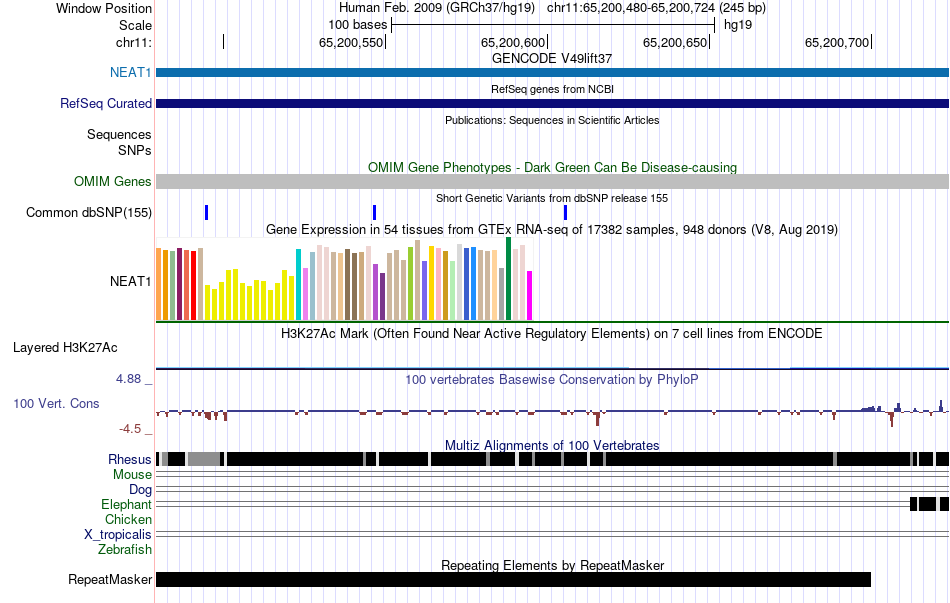This screenshot has width=950, height=603.
Task: Open the 100 Vert. Cons track label
Action: click(56, 404)
